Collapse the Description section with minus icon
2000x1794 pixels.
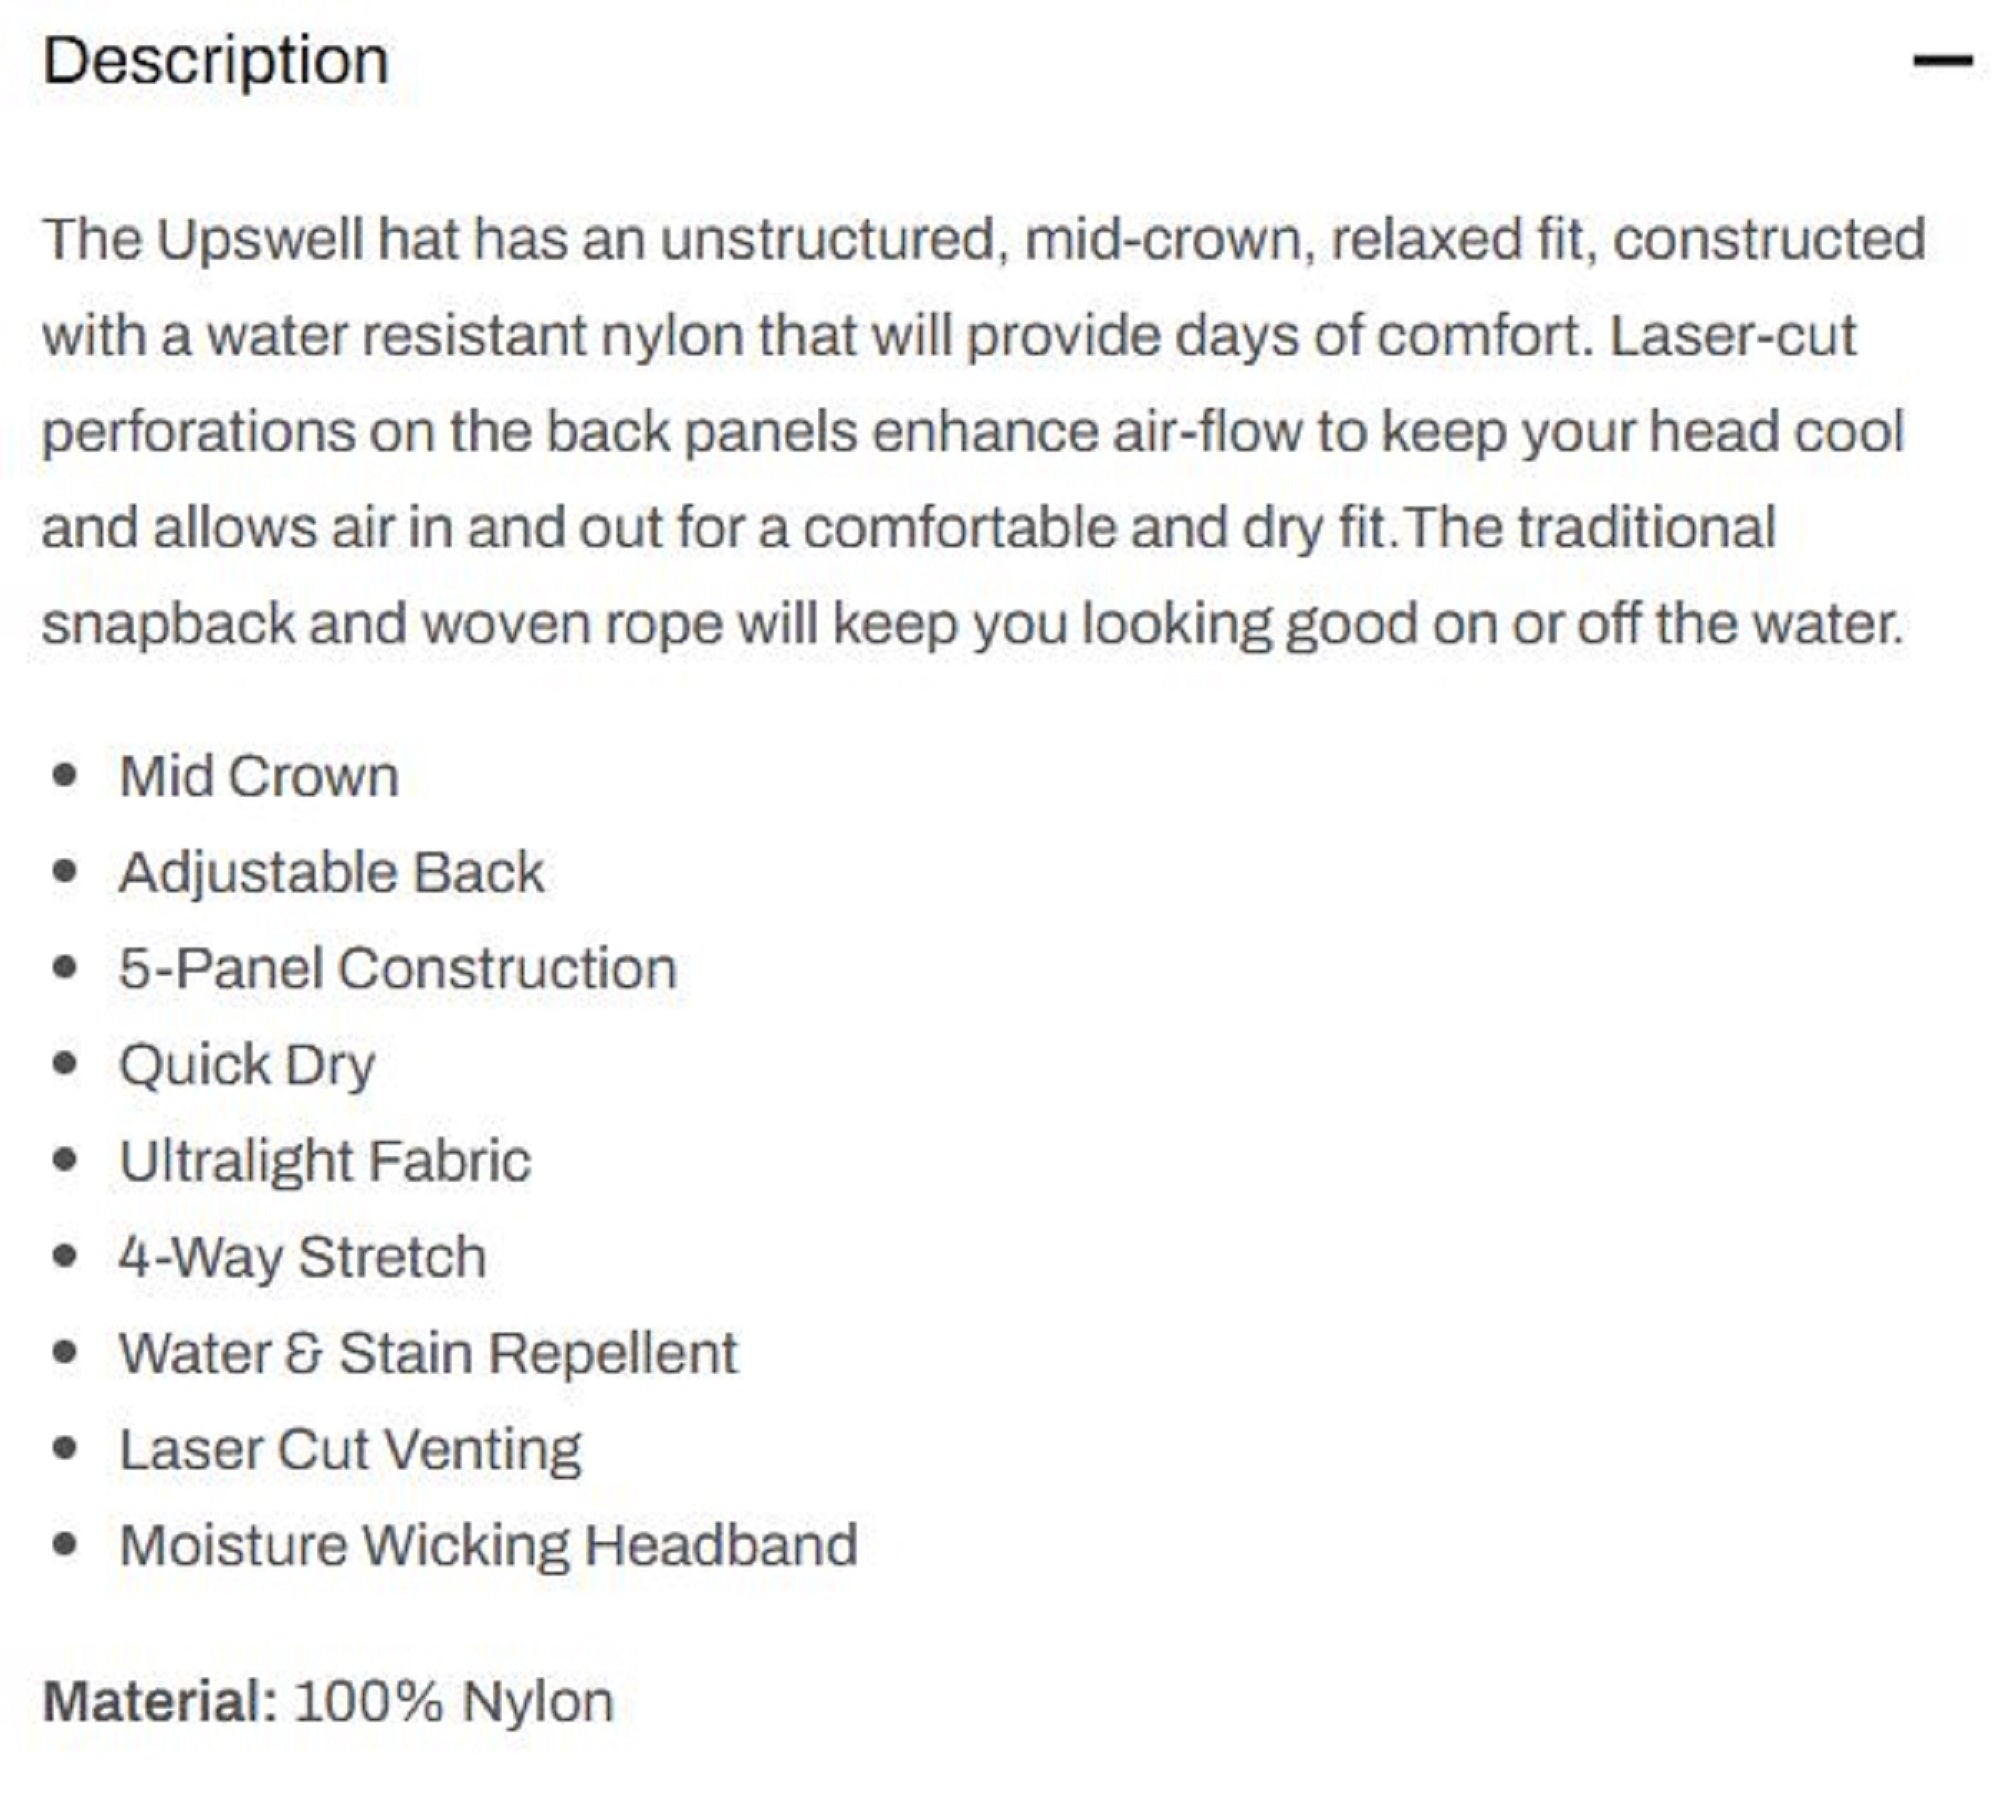point(1942,61)
